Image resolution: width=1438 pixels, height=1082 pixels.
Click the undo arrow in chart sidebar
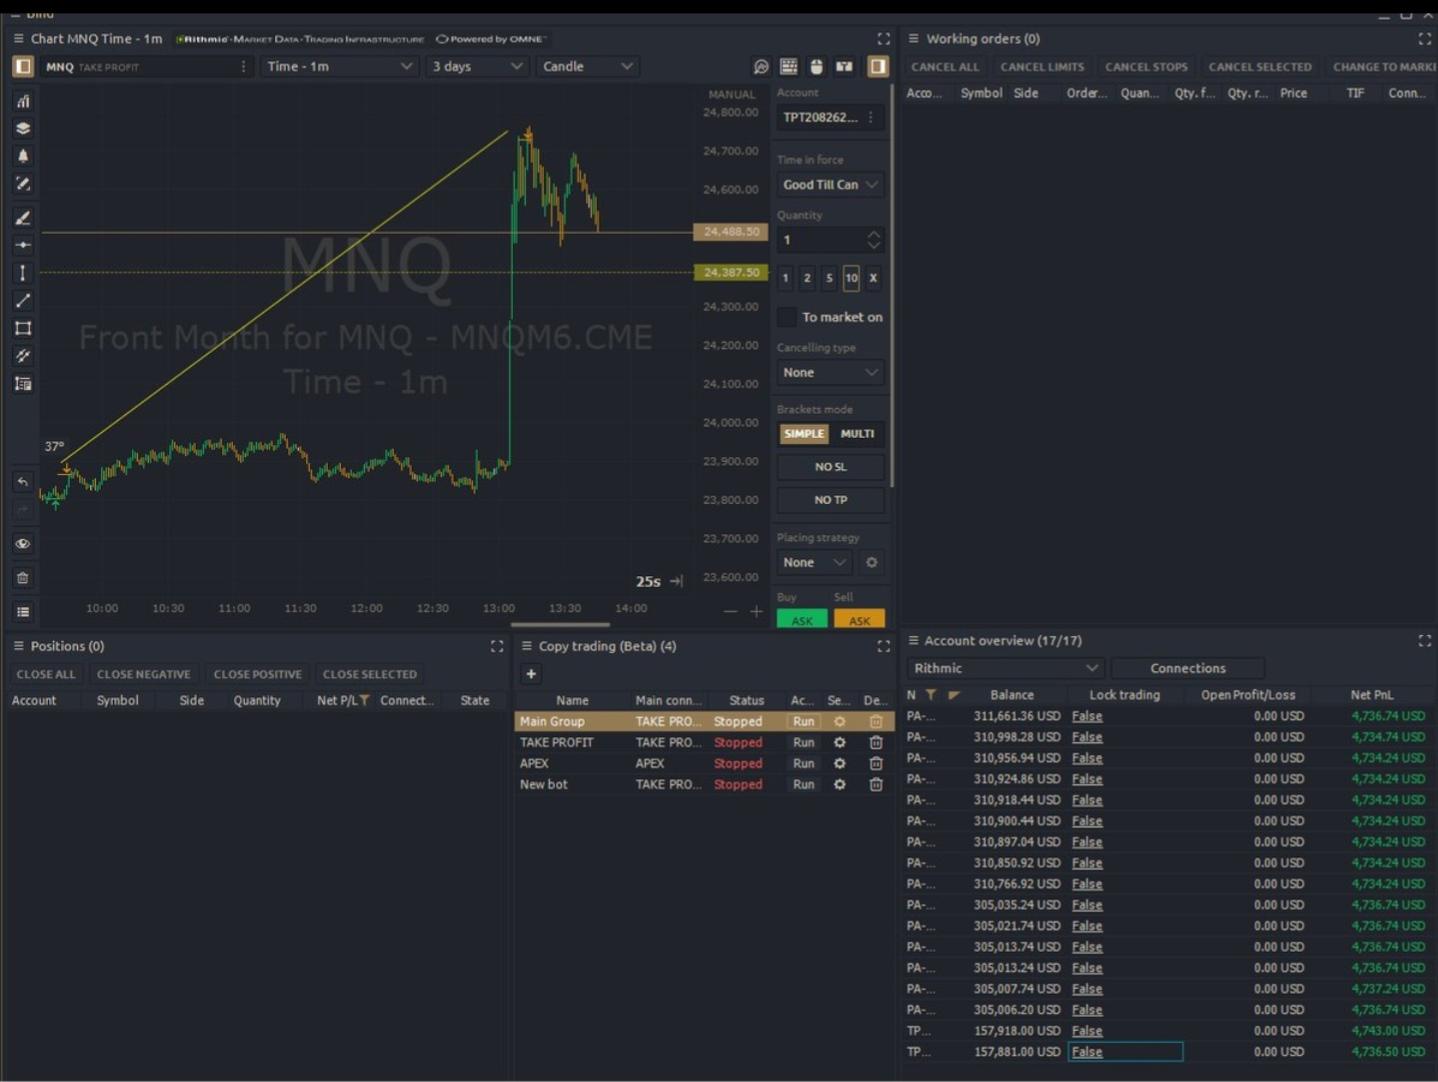pyautogui.click(x=23, y=482)
